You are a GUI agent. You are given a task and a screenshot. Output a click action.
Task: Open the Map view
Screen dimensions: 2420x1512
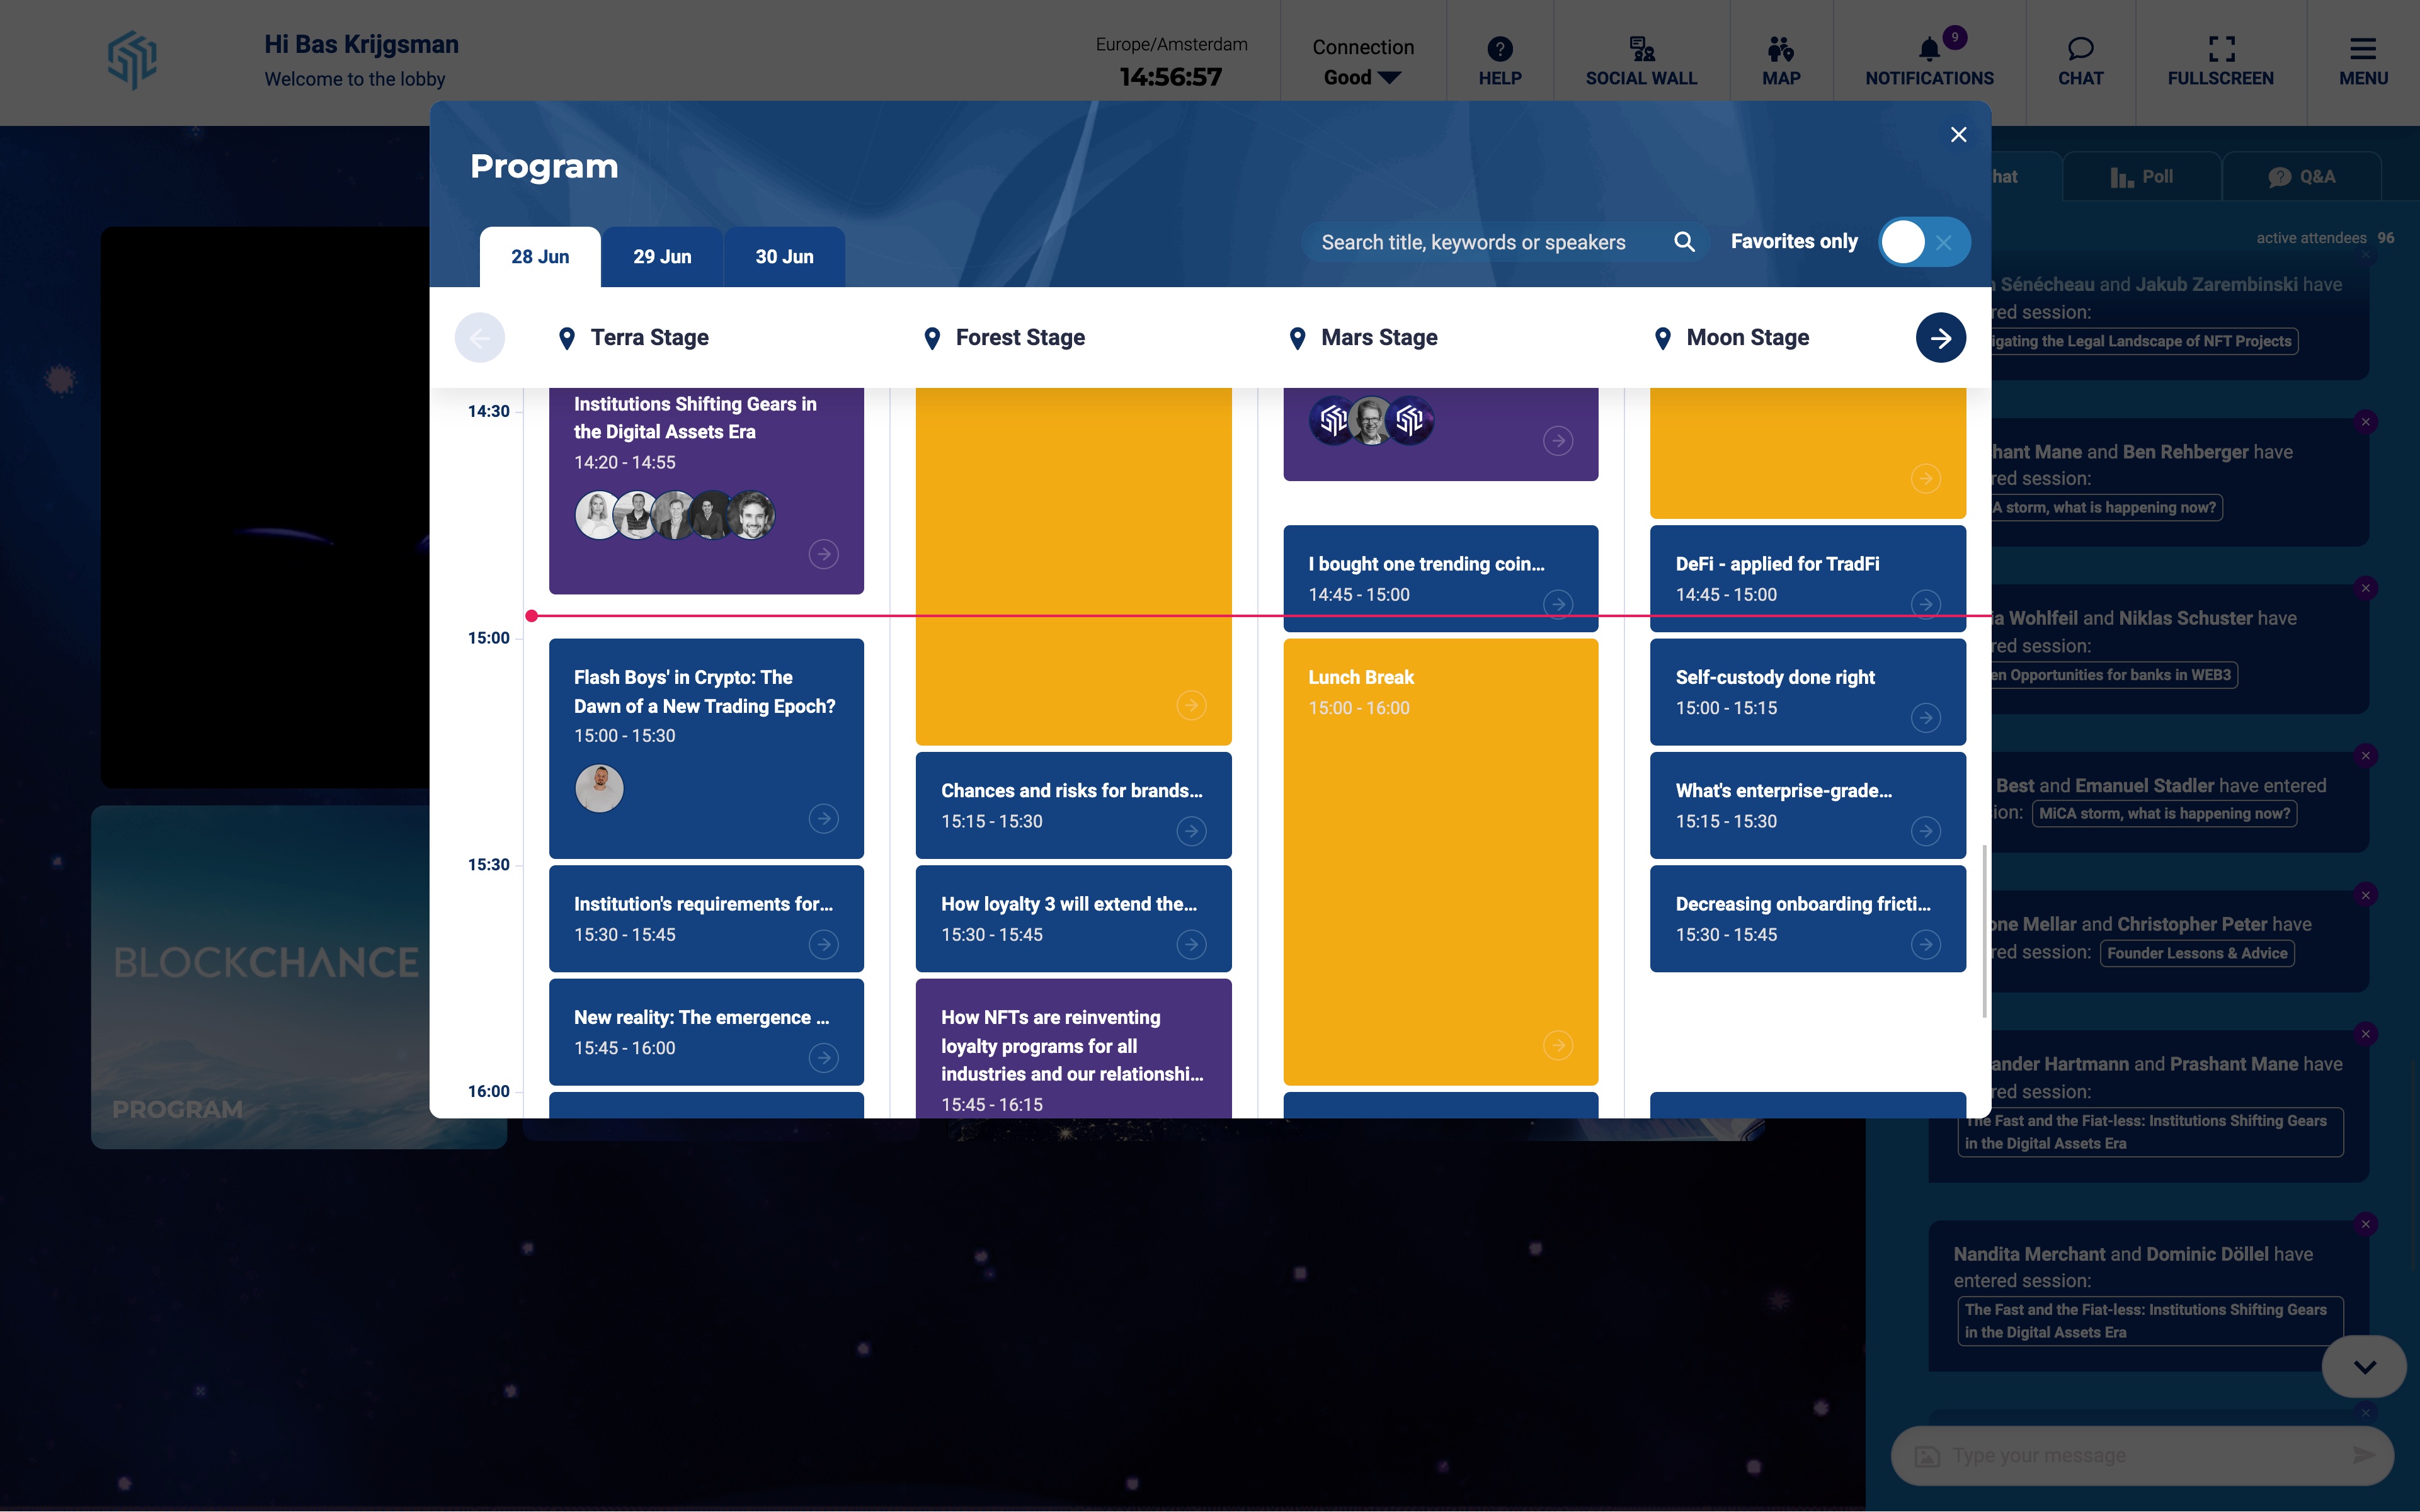pos(1781,61)
